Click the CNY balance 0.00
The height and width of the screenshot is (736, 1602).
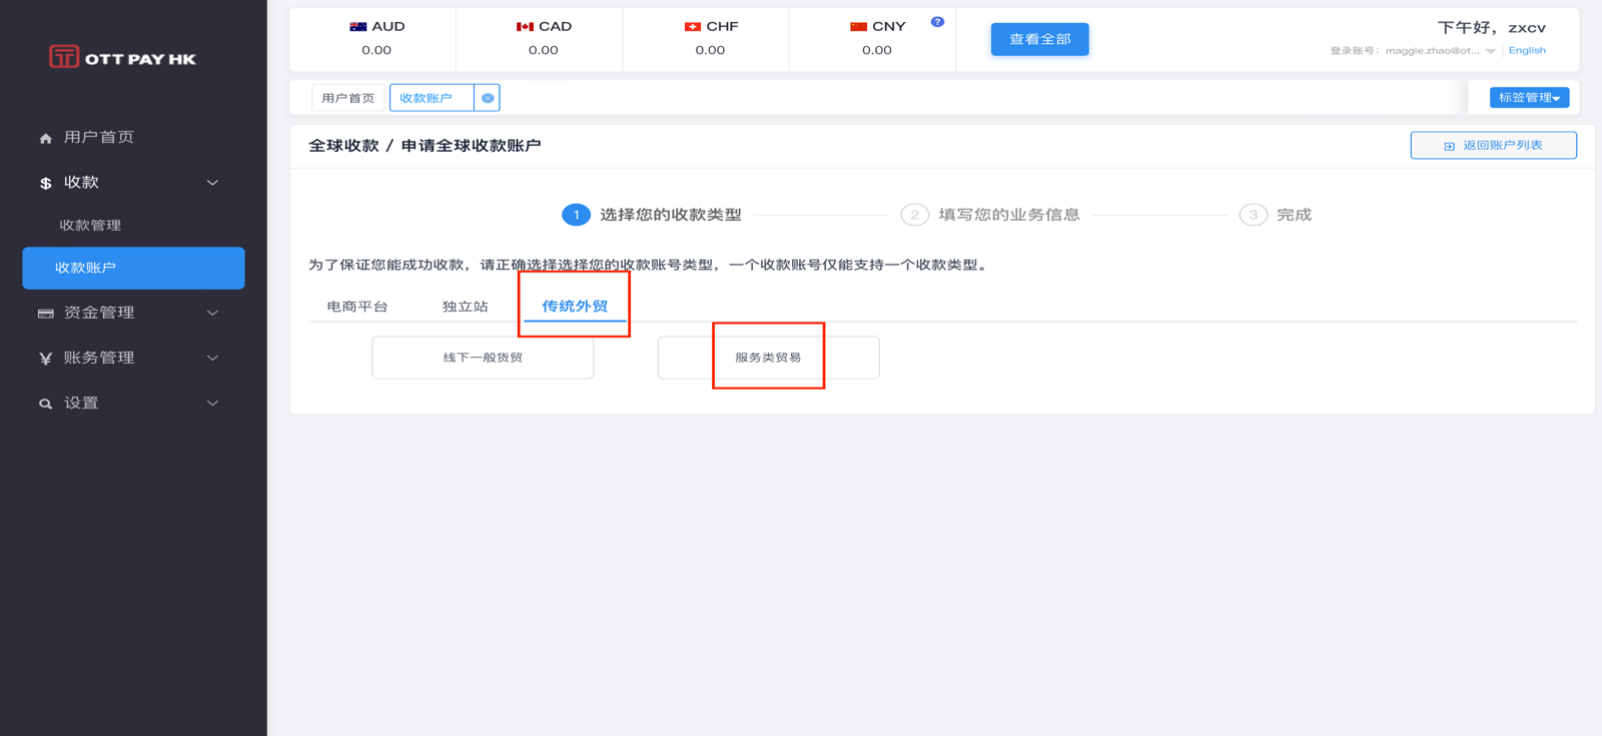tap(877, 50)
